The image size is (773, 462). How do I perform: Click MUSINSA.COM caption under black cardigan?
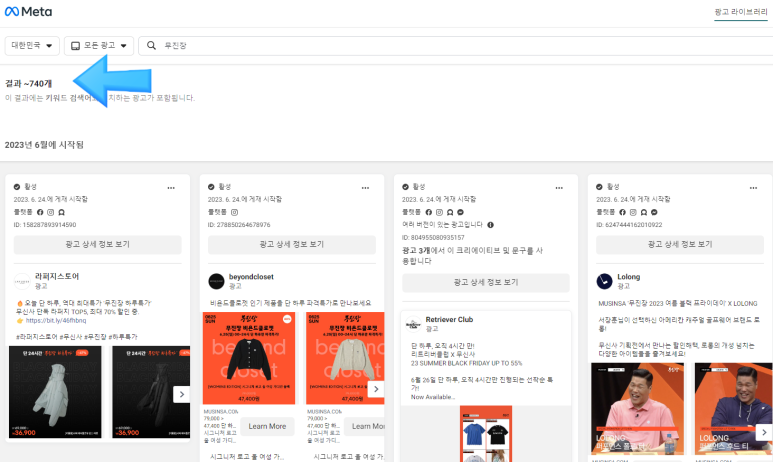coord(221,411)
